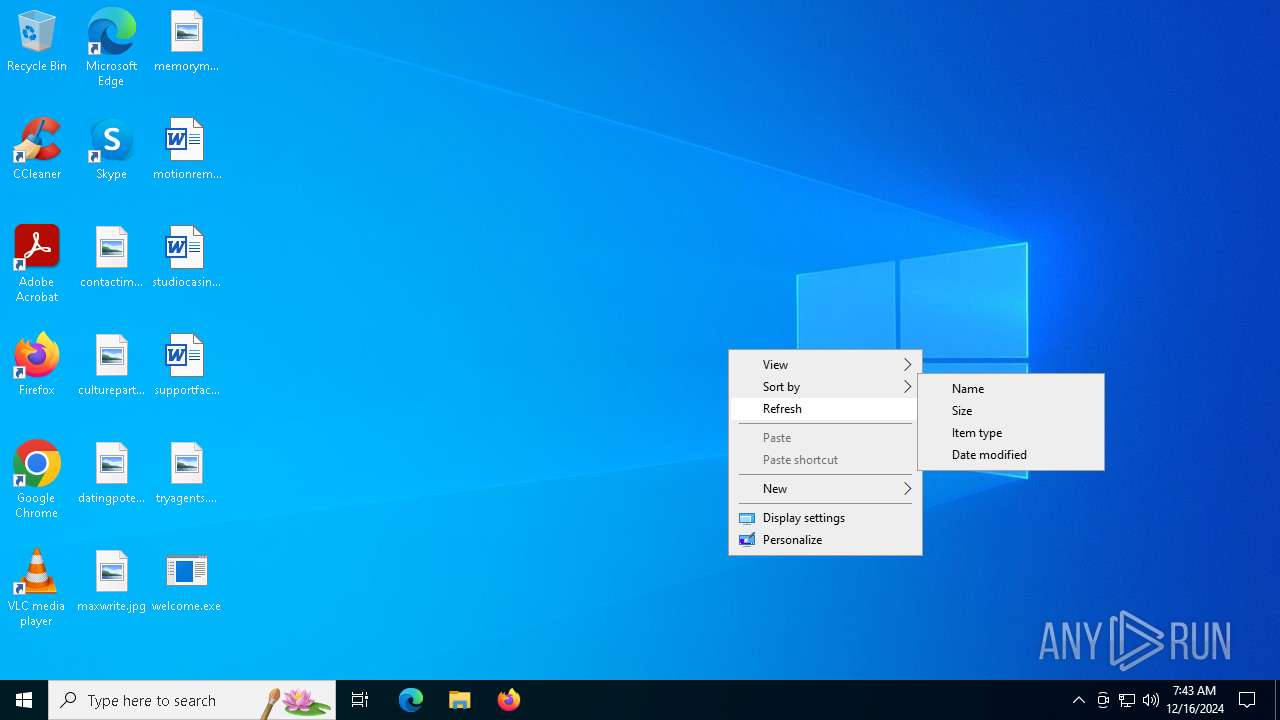The width and height of the screenshot is (1280, 720).
Task: Expand the New submenu in context menu
Action: (x=825, y=489)
